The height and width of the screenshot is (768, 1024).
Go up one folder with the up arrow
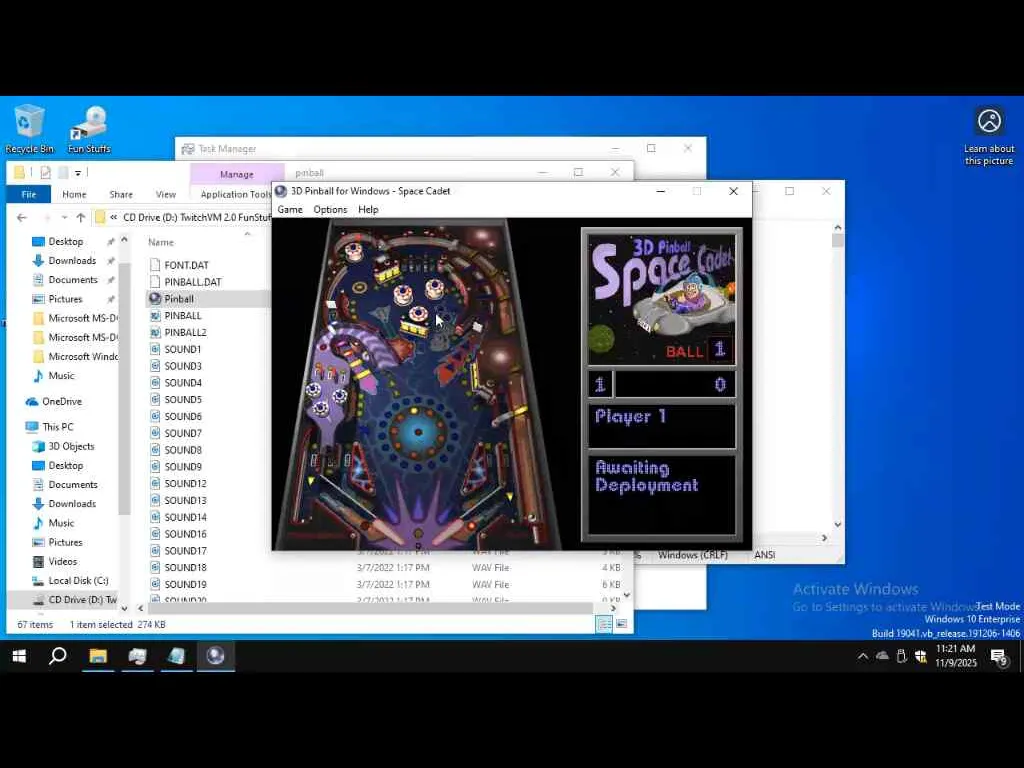(80, 217)
